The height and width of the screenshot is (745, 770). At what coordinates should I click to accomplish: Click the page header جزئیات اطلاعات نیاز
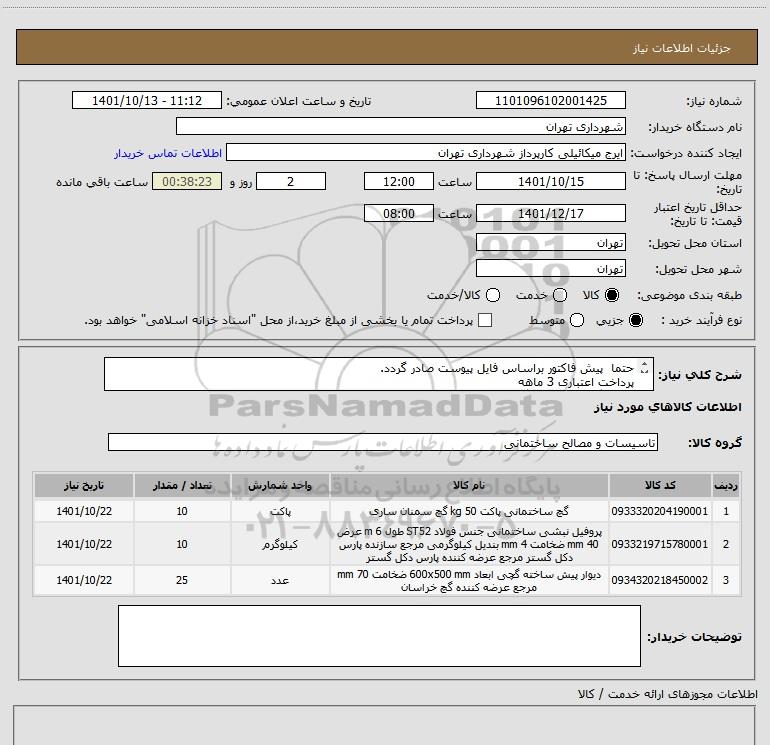682,48
